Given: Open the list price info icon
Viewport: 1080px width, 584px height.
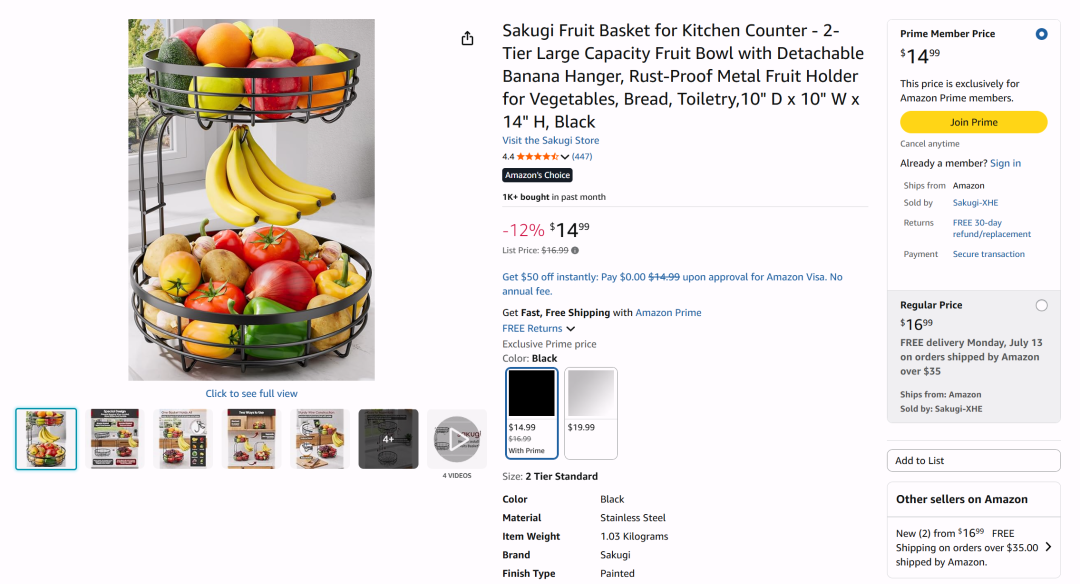Looking at the screenshot, I should click(575, 251).
